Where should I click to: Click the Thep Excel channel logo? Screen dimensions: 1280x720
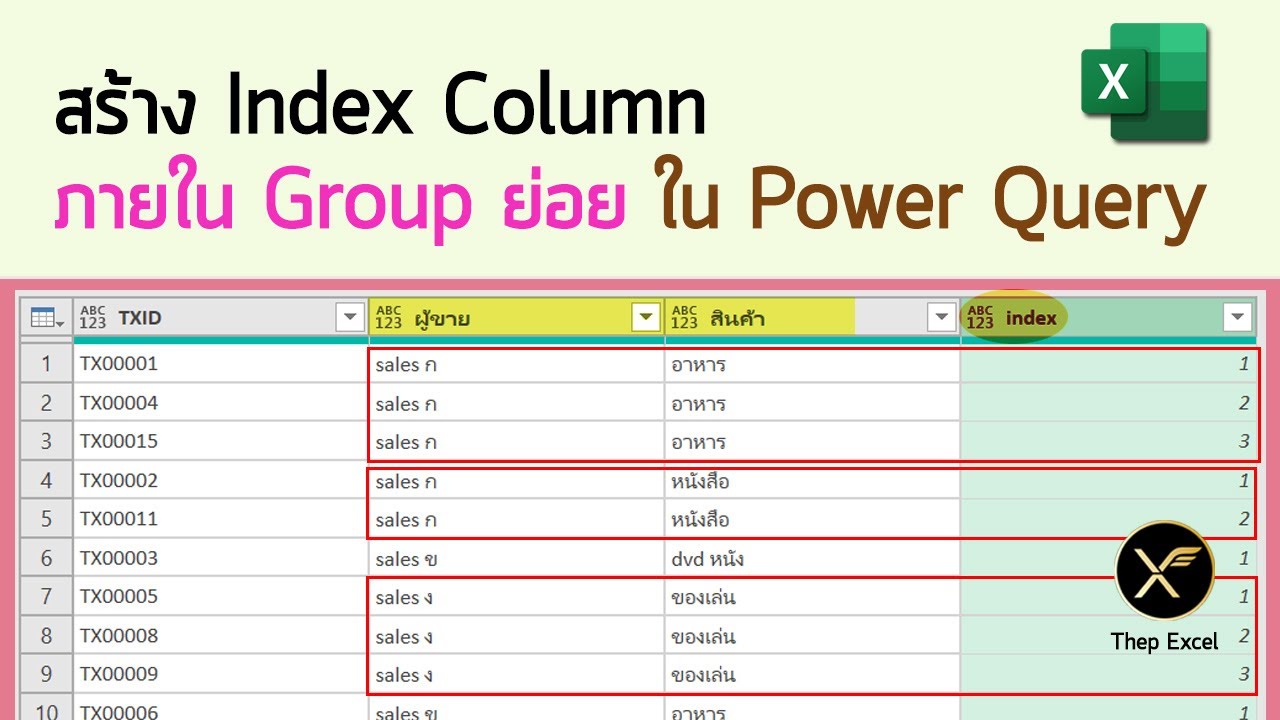coord(1164,570)
